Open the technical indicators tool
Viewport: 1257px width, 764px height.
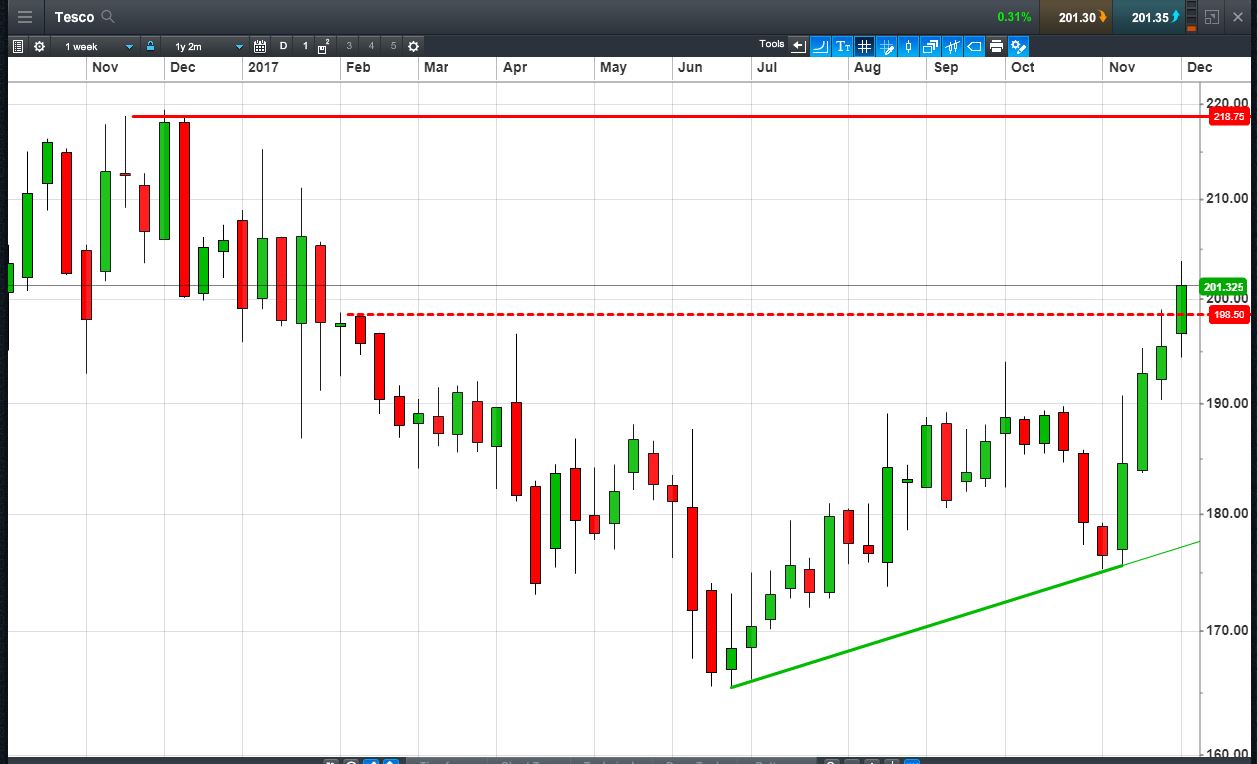click(952, 46)
